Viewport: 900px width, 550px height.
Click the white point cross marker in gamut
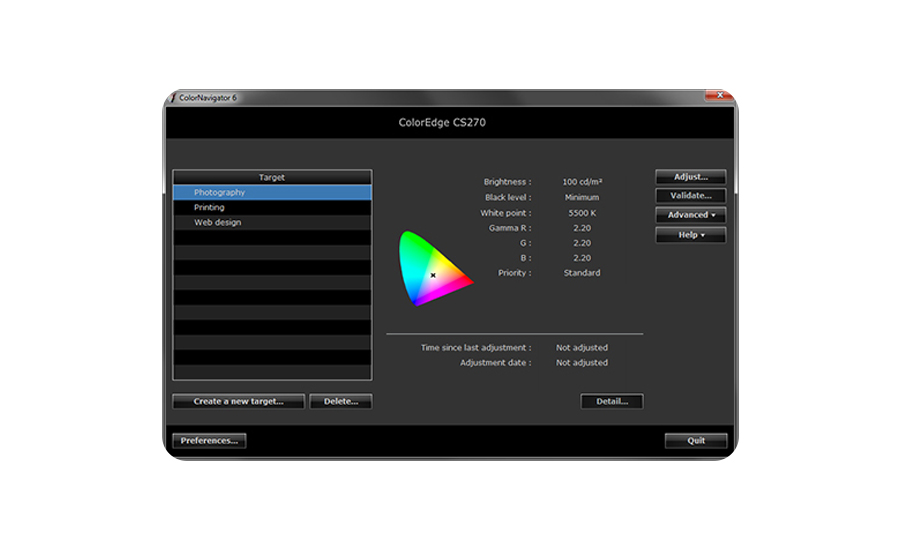(433, 275)
